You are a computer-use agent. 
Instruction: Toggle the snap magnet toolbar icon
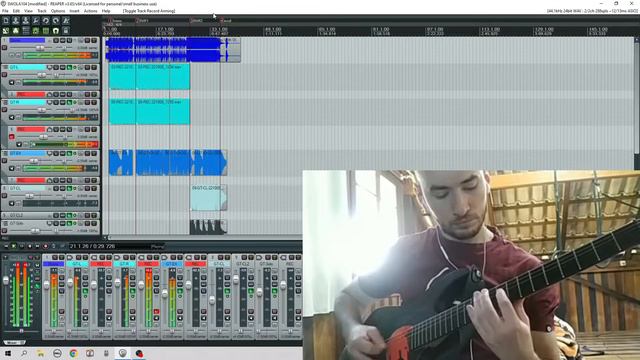point(56,31)
